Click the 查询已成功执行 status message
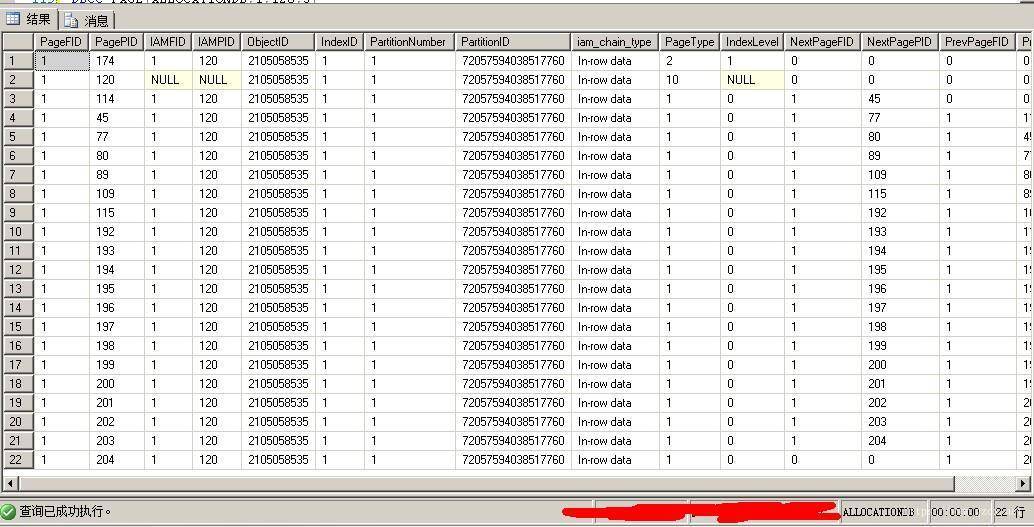The width and height of the screenshot is (1034, 527). click(x=65, y=511)
